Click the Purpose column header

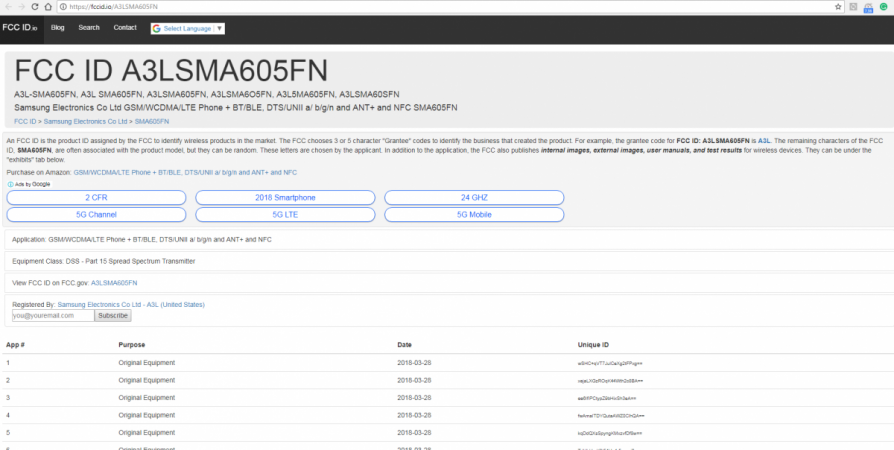tap(132, 345)
